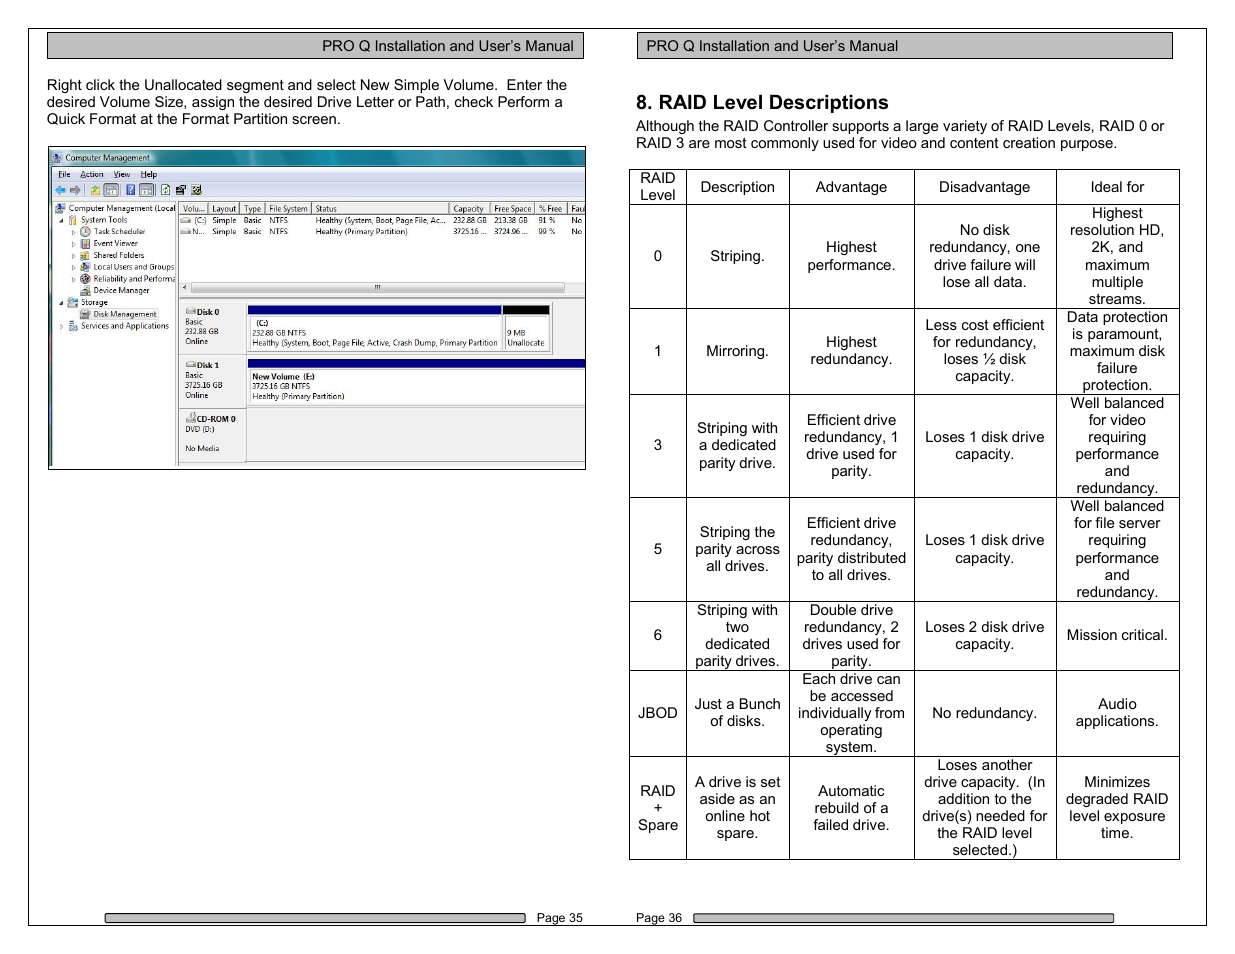This screenshot has height=954, width=1235.
Task: Expand the Services and Applications node
Action: 61,326
